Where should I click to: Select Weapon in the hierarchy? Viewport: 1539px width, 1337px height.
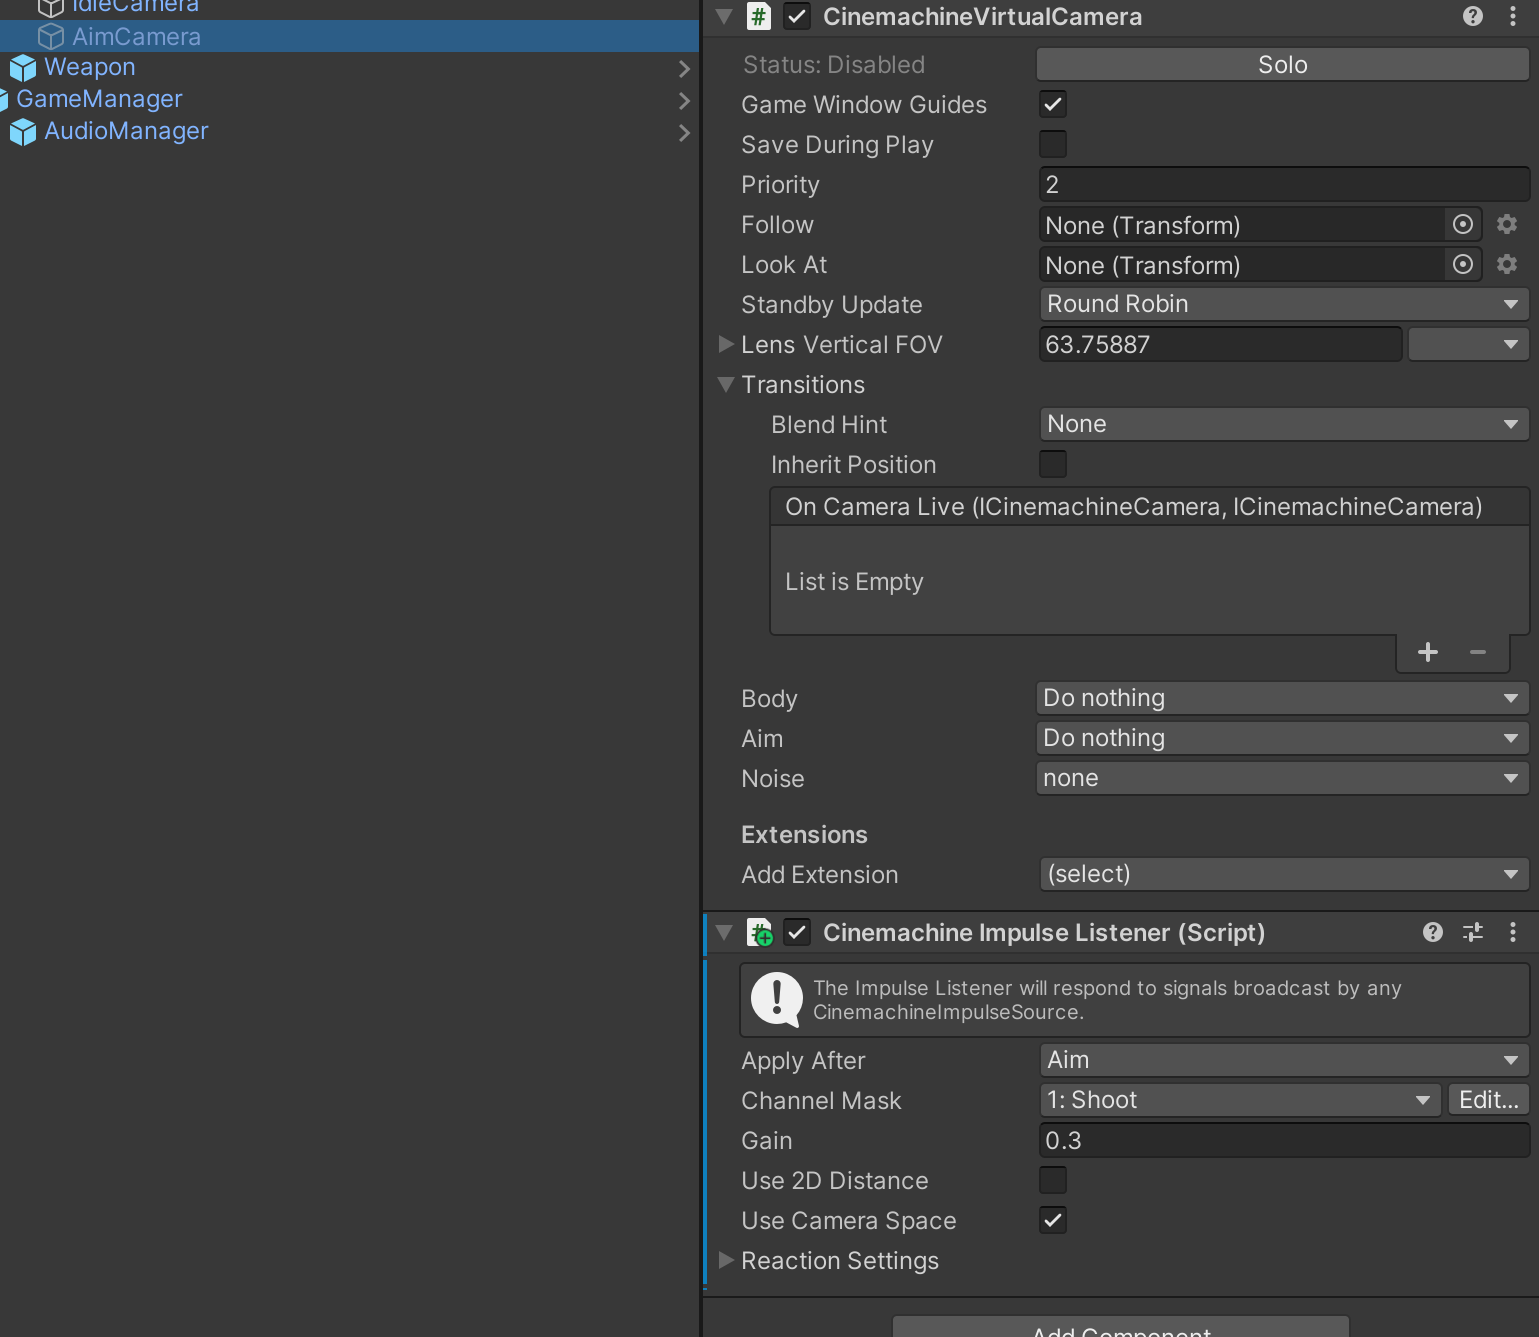(90, 67)
